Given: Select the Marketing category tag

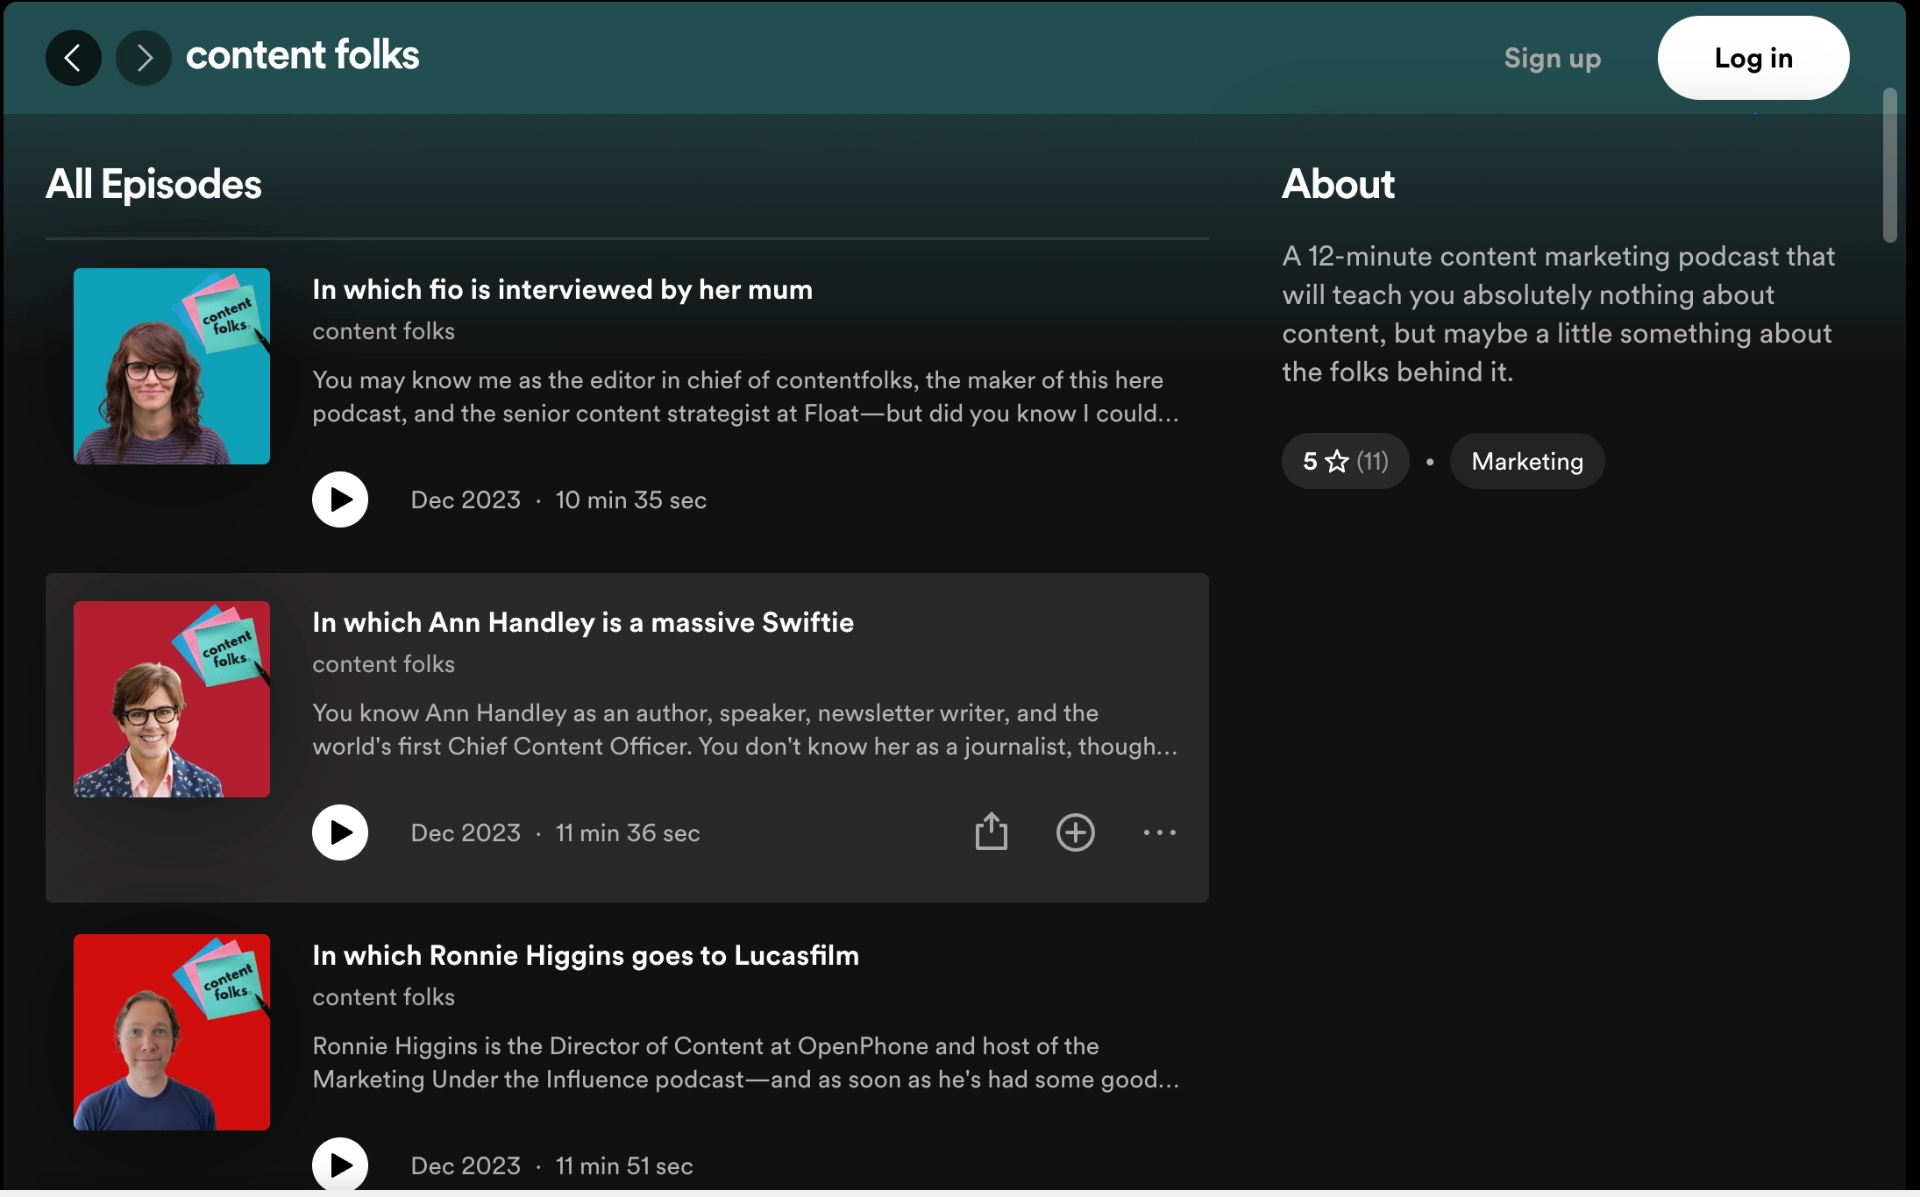Looking at the screenshot, I should click(1526, 461).
